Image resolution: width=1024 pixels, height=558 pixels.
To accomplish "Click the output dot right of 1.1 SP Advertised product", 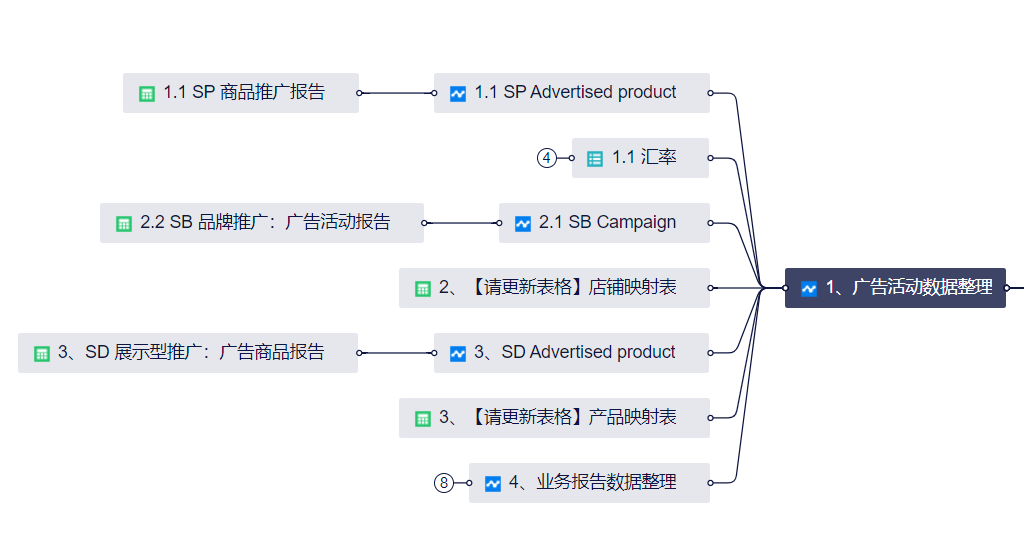I will coord(711,93).
